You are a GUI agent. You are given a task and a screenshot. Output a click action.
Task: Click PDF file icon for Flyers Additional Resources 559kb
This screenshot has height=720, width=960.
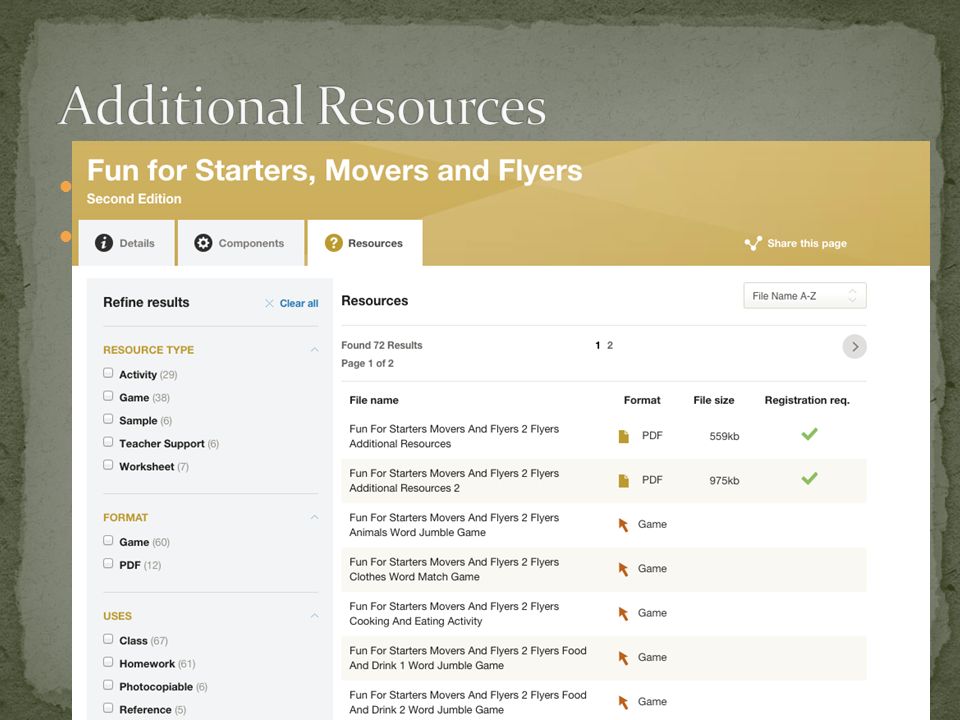(x=623, y=436)
